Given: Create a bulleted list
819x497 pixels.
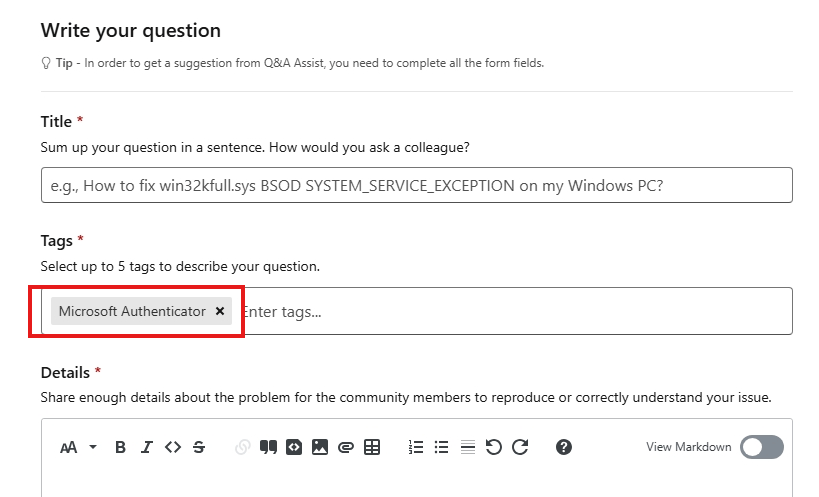Looking at the screenshot, I should [x=441, y=447].
